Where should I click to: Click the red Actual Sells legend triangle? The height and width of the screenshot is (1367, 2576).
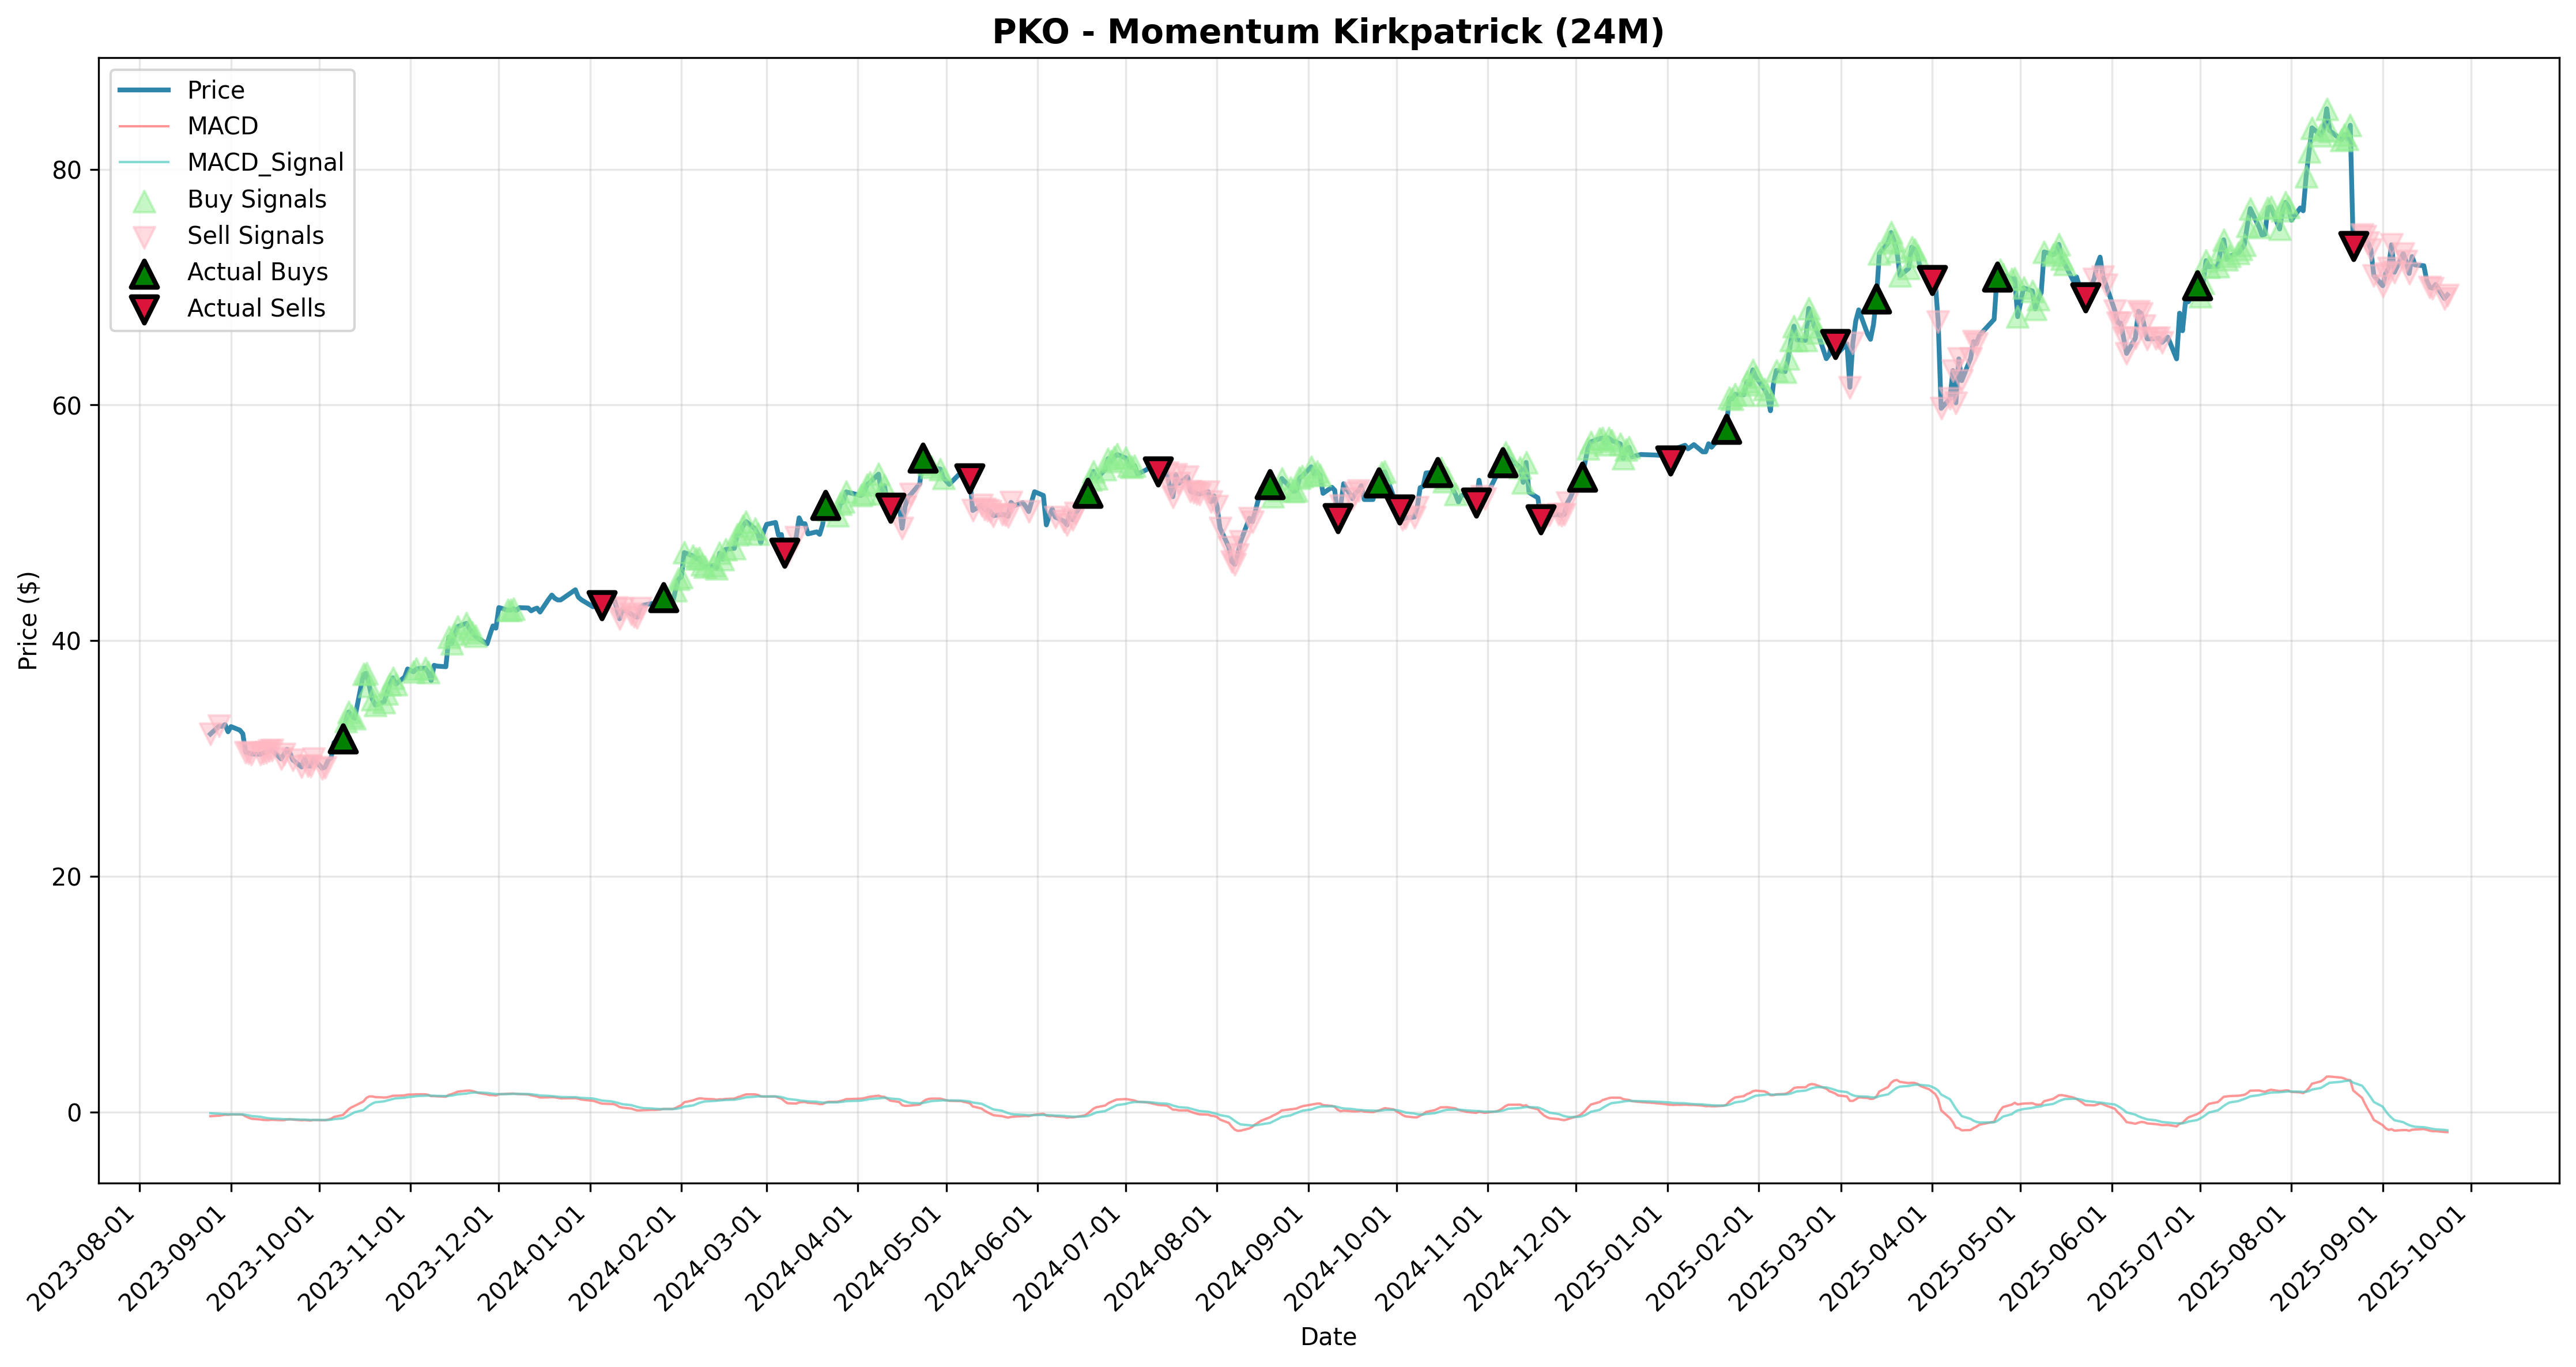pyautogui.click(x=145, y=309)
